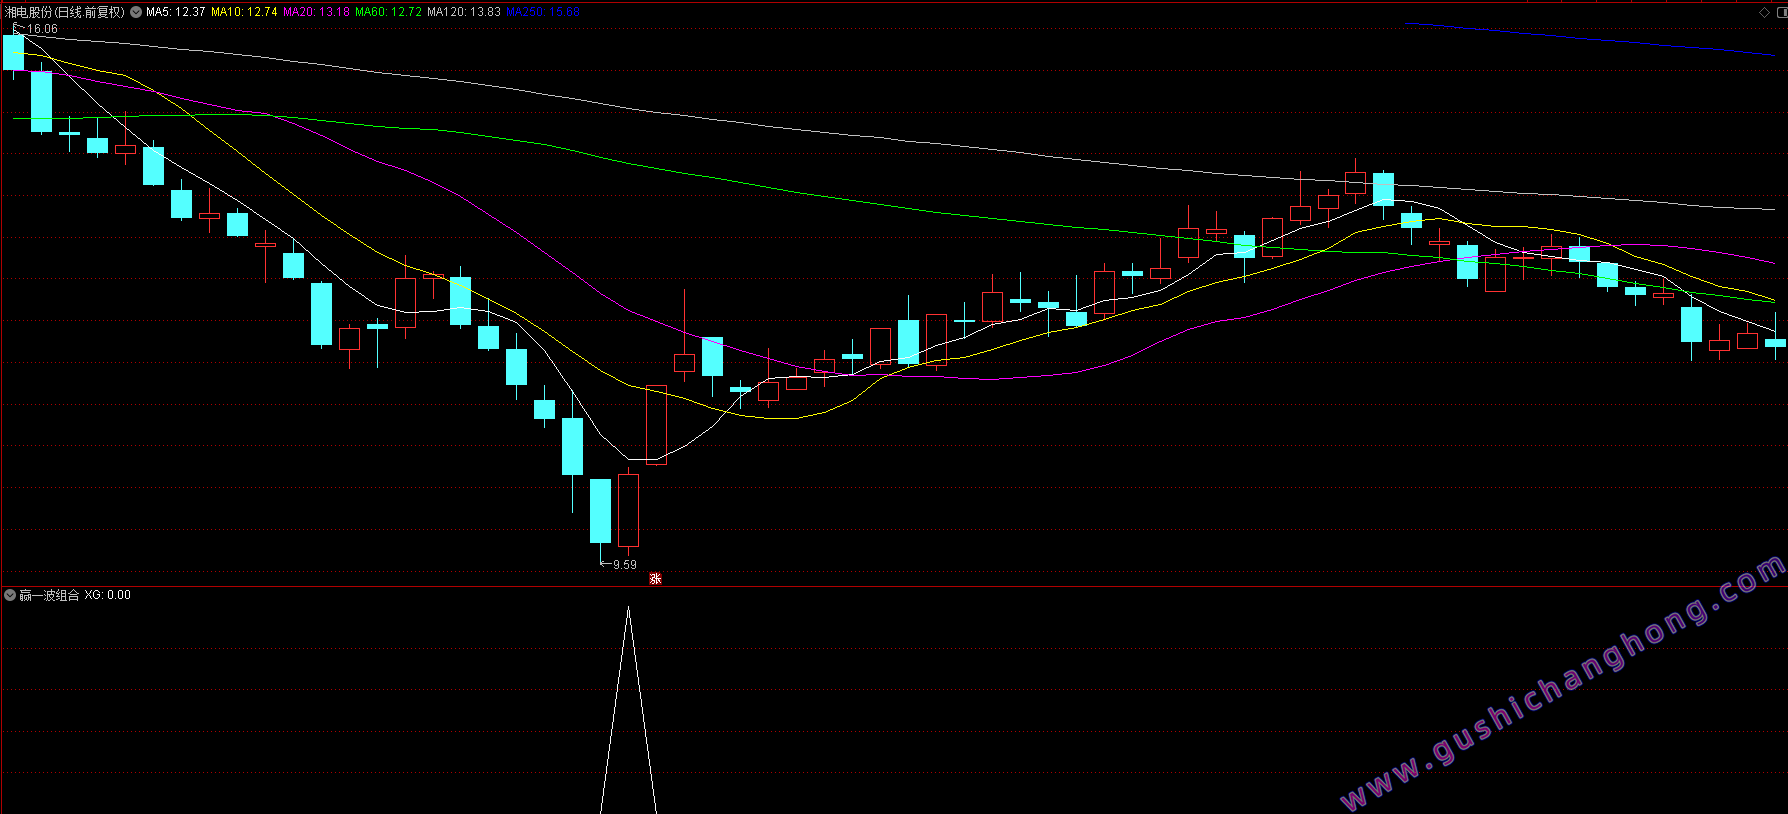The image size is (1788, 814).
Task: Select the green MA60: 12.72 label
Action: coord(389,12)
